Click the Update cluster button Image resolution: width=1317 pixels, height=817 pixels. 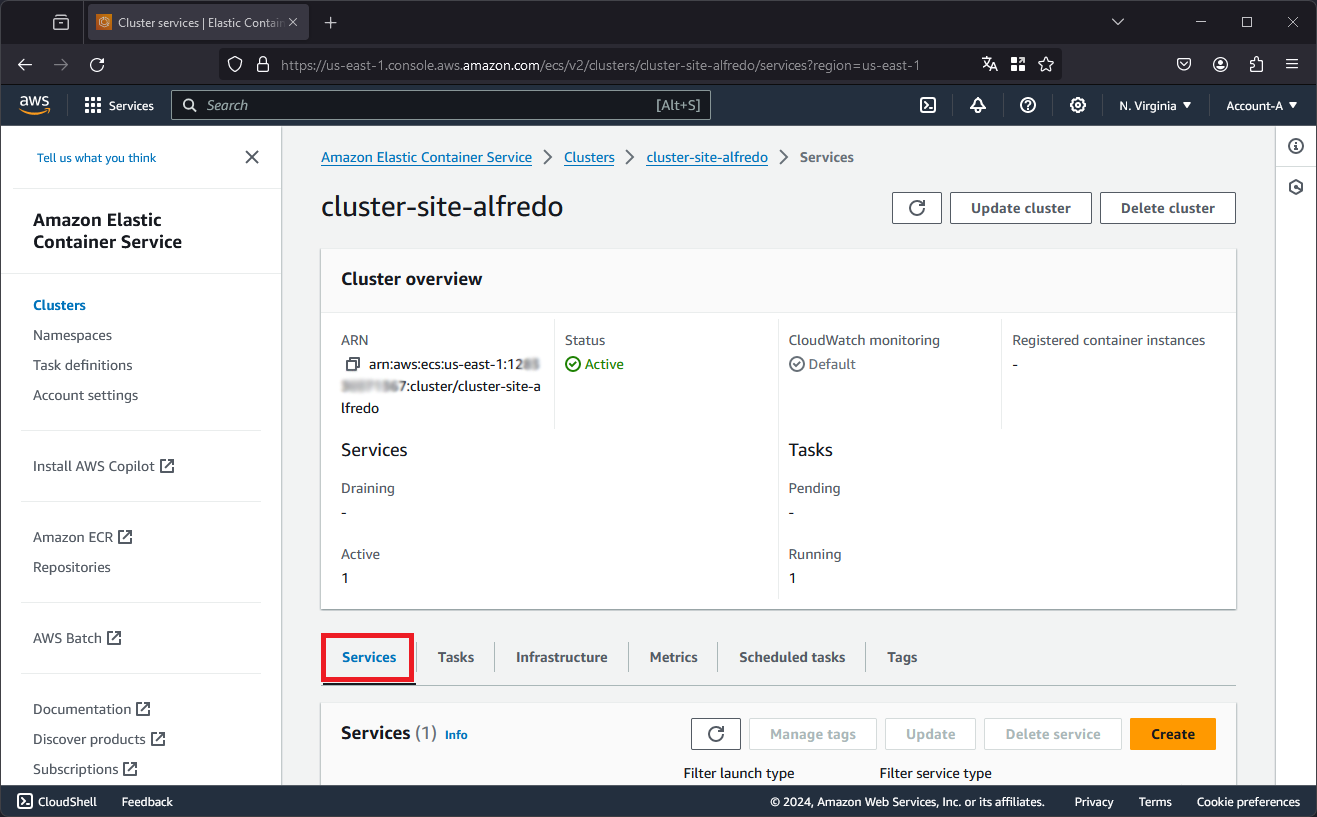pyautogui.click(x=1021, y=208)
